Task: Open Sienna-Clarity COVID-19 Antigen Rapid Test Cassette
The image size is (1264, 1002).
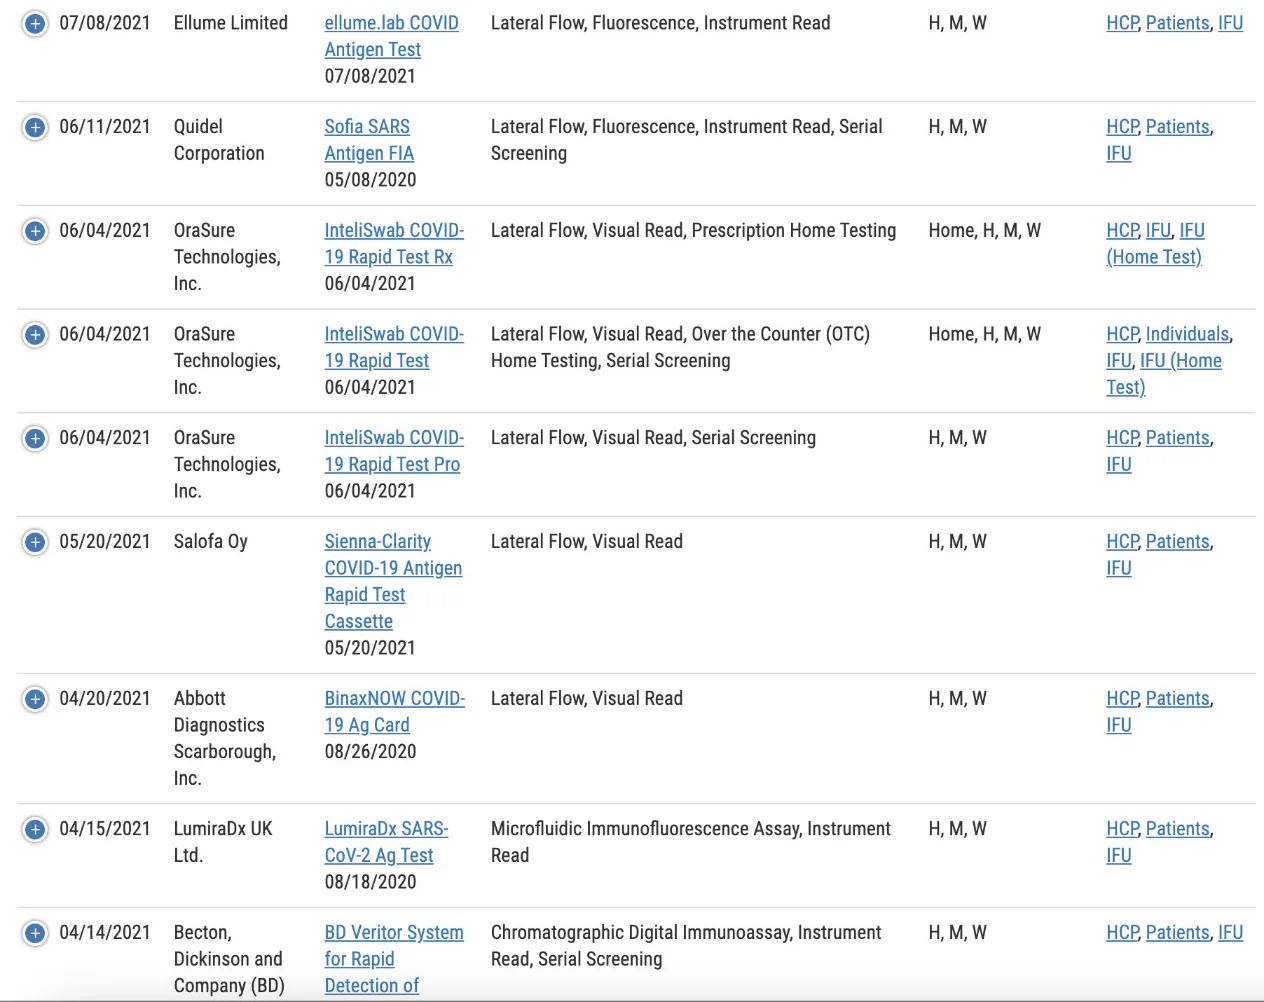Action: (393, 581)
